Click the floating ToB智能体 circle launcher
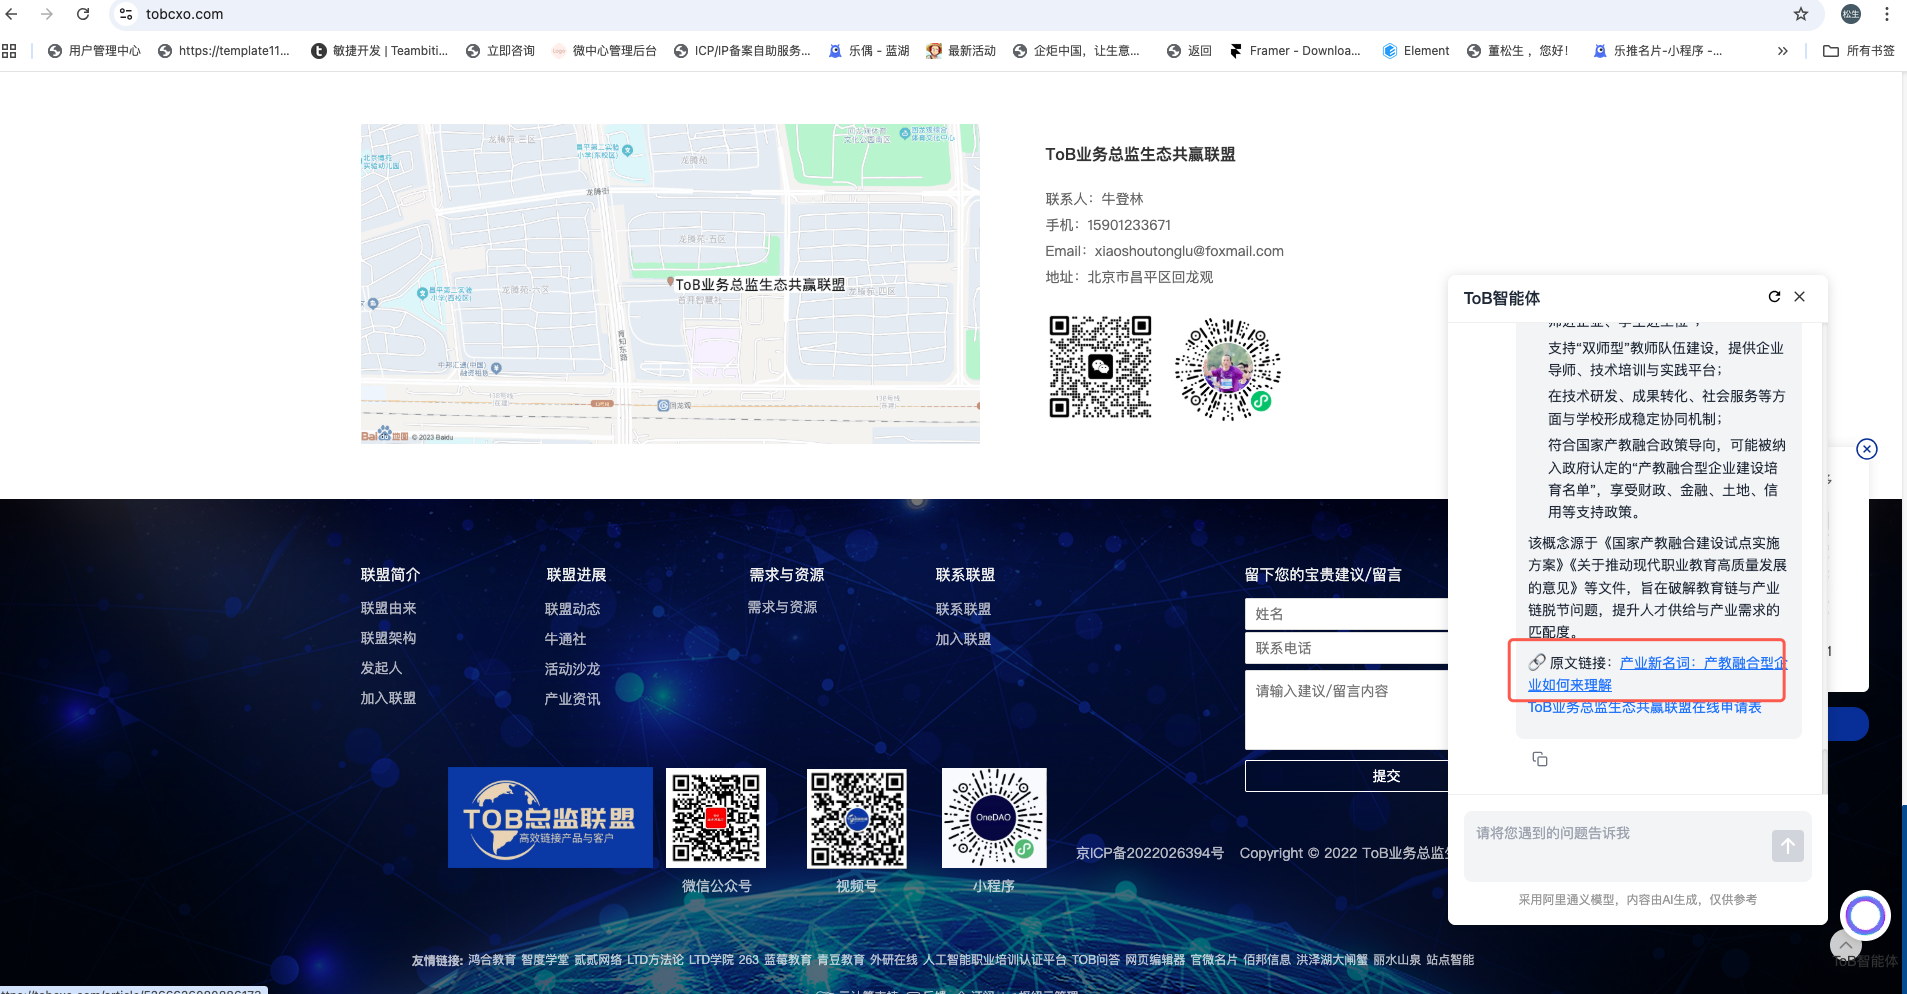 pos(1865,915)
